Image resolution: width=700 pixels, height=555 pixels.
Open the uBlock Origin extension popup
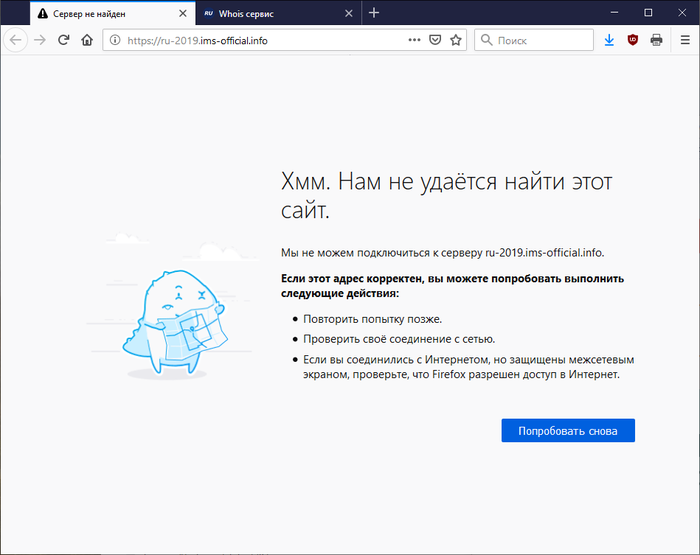pyautogui.click(x=633, y=40)
